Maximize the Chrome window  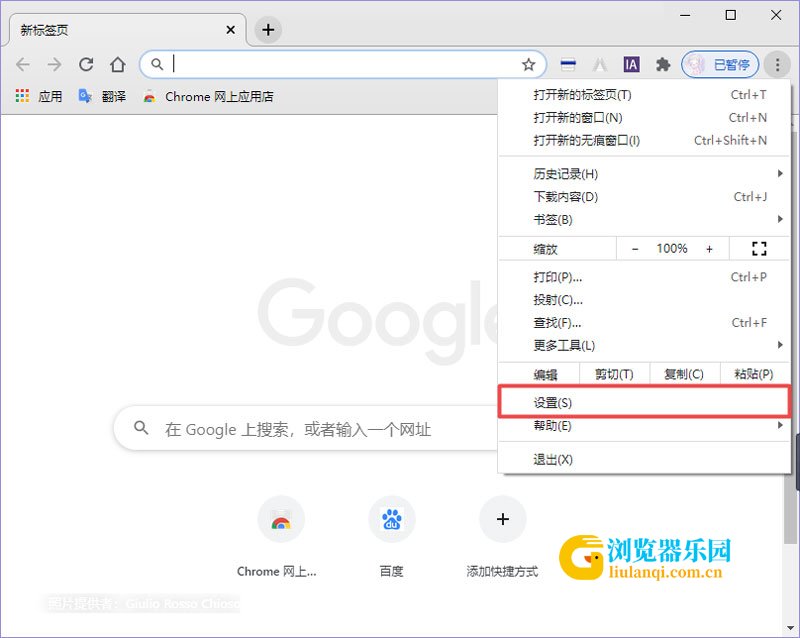731,15
